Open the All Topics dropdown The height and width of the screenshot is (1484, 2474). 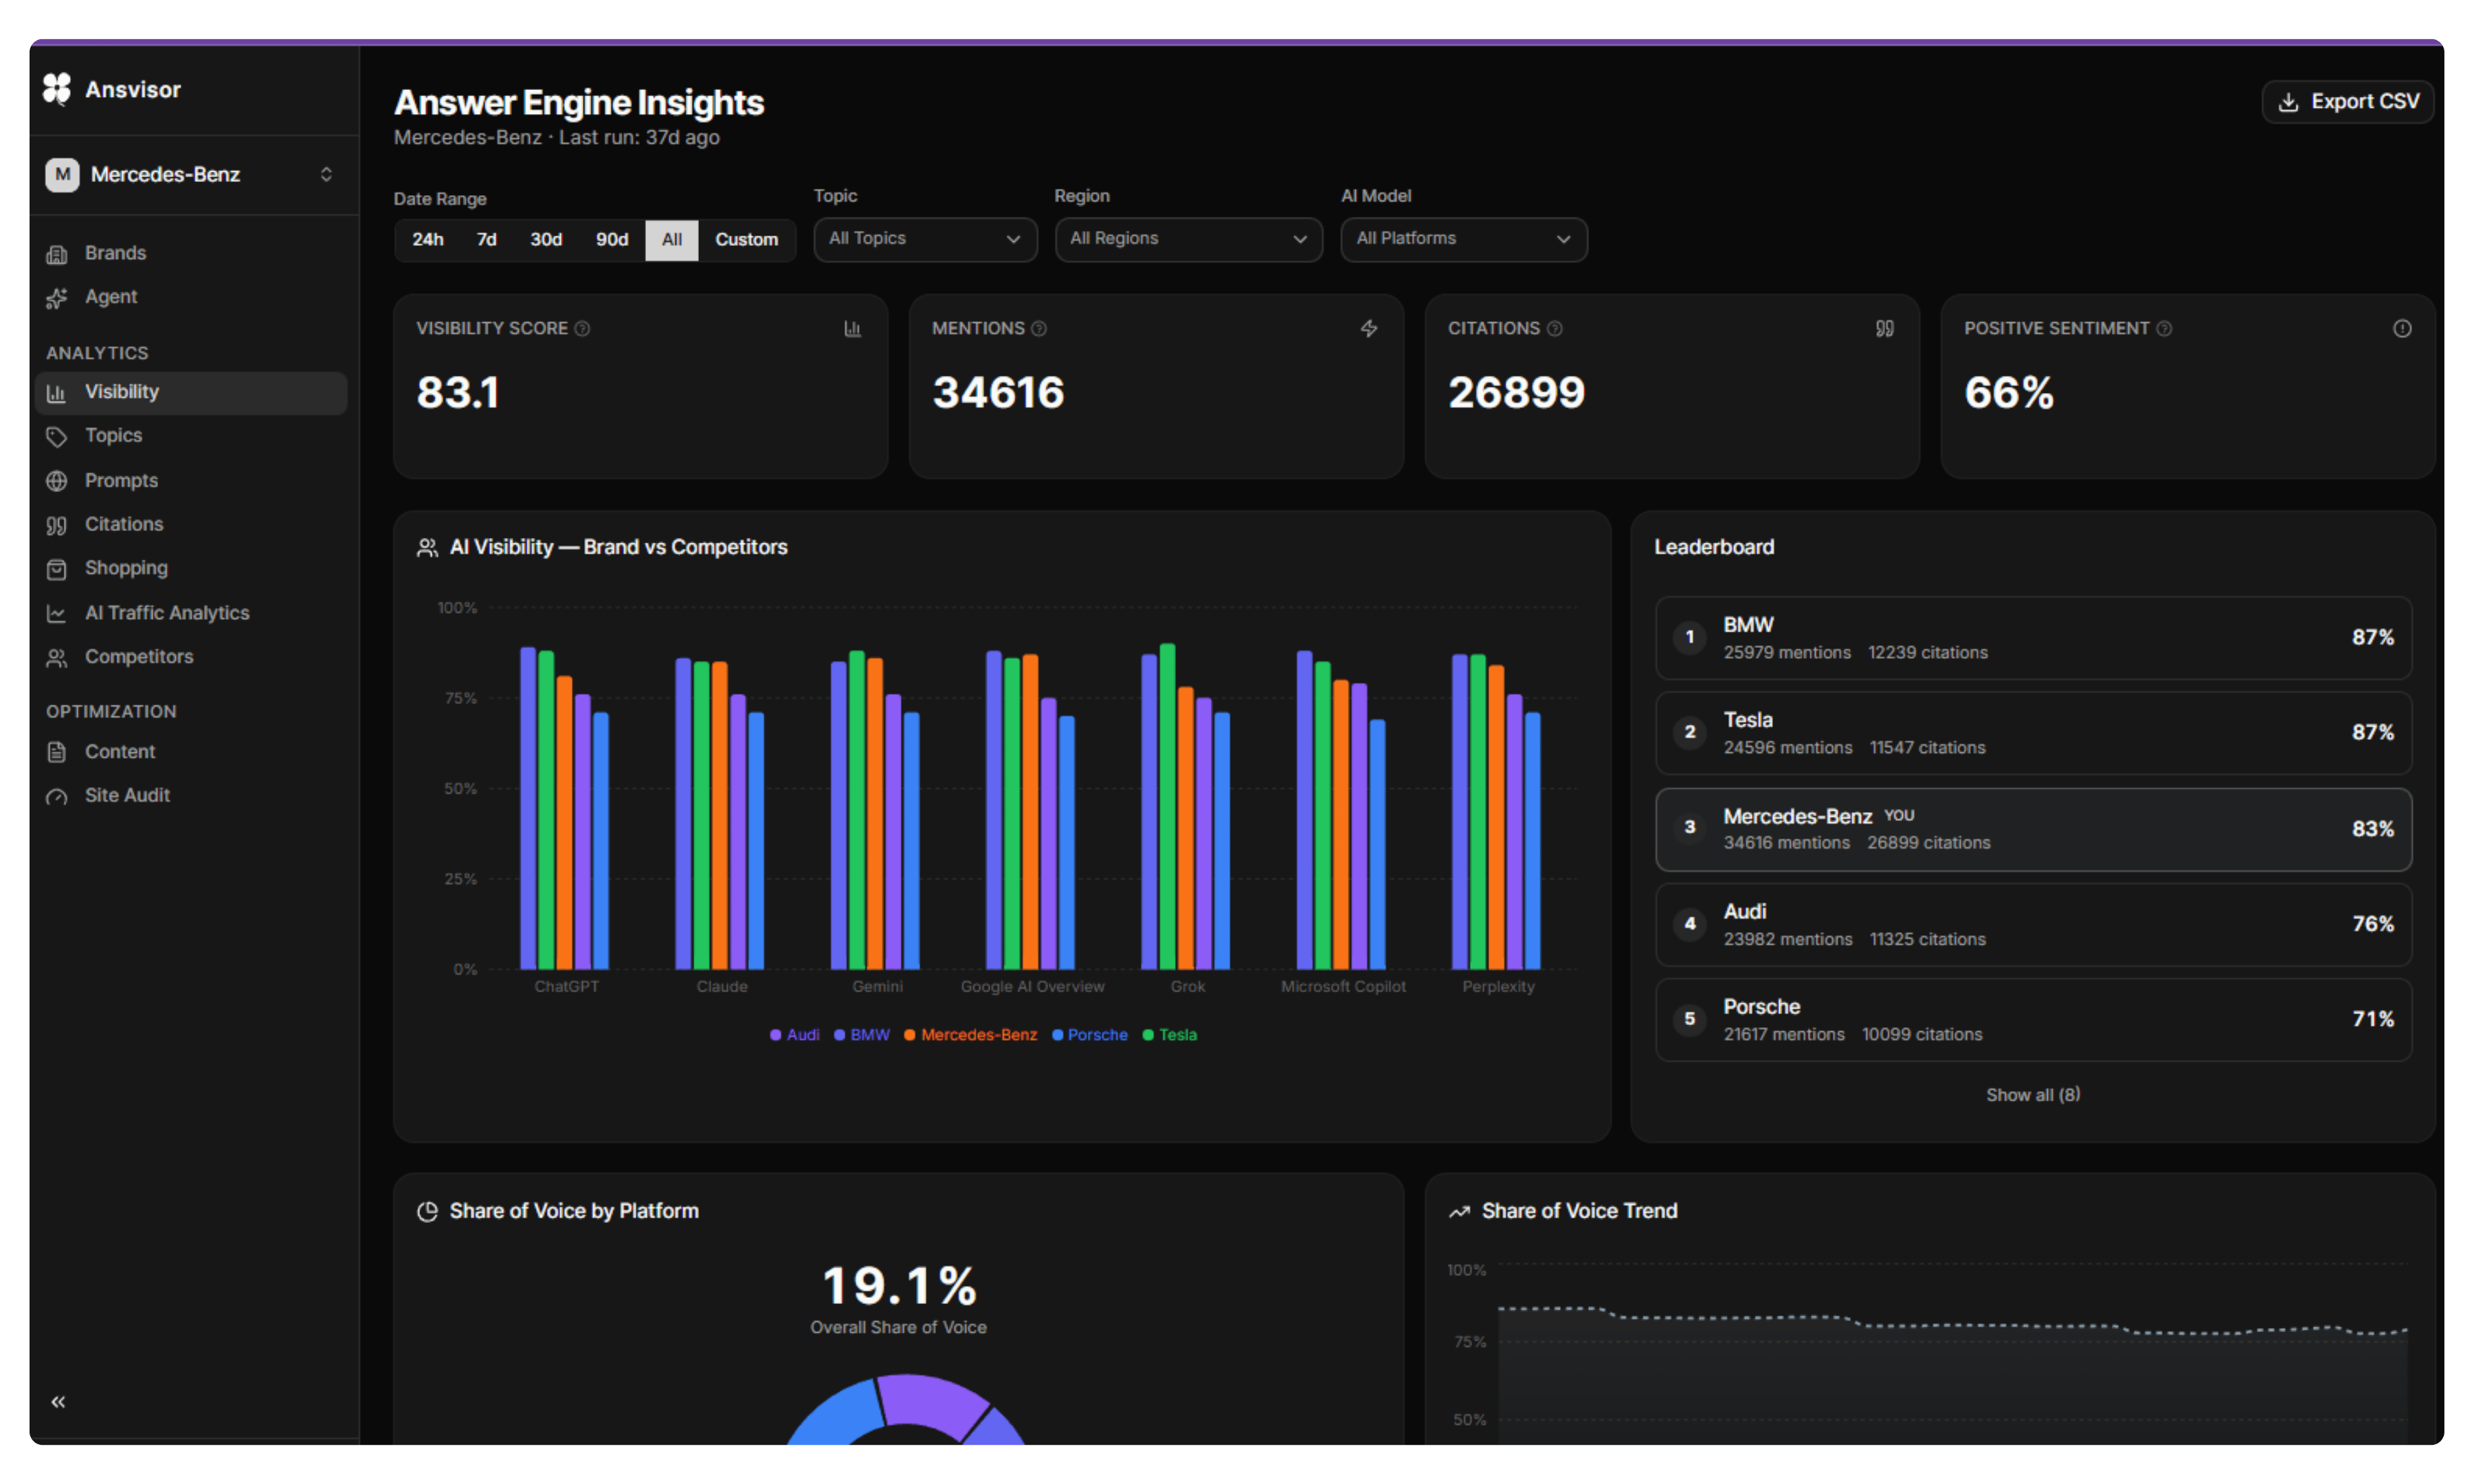[925, 240]
